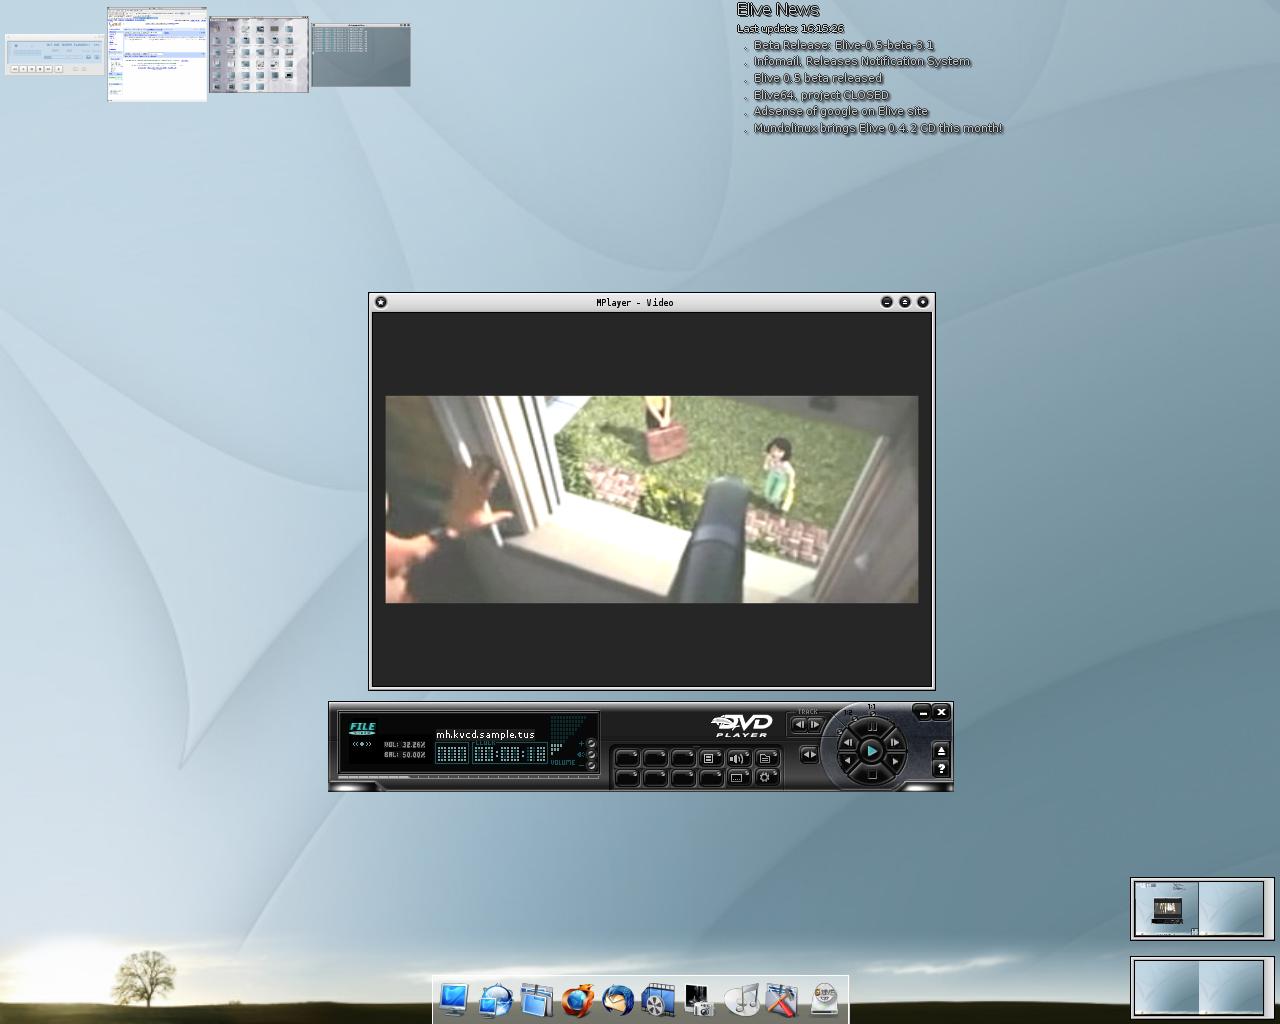Open the film reel video dock icon
The width and height of the screenshot is (1280, 1024).
coord(658,999)
